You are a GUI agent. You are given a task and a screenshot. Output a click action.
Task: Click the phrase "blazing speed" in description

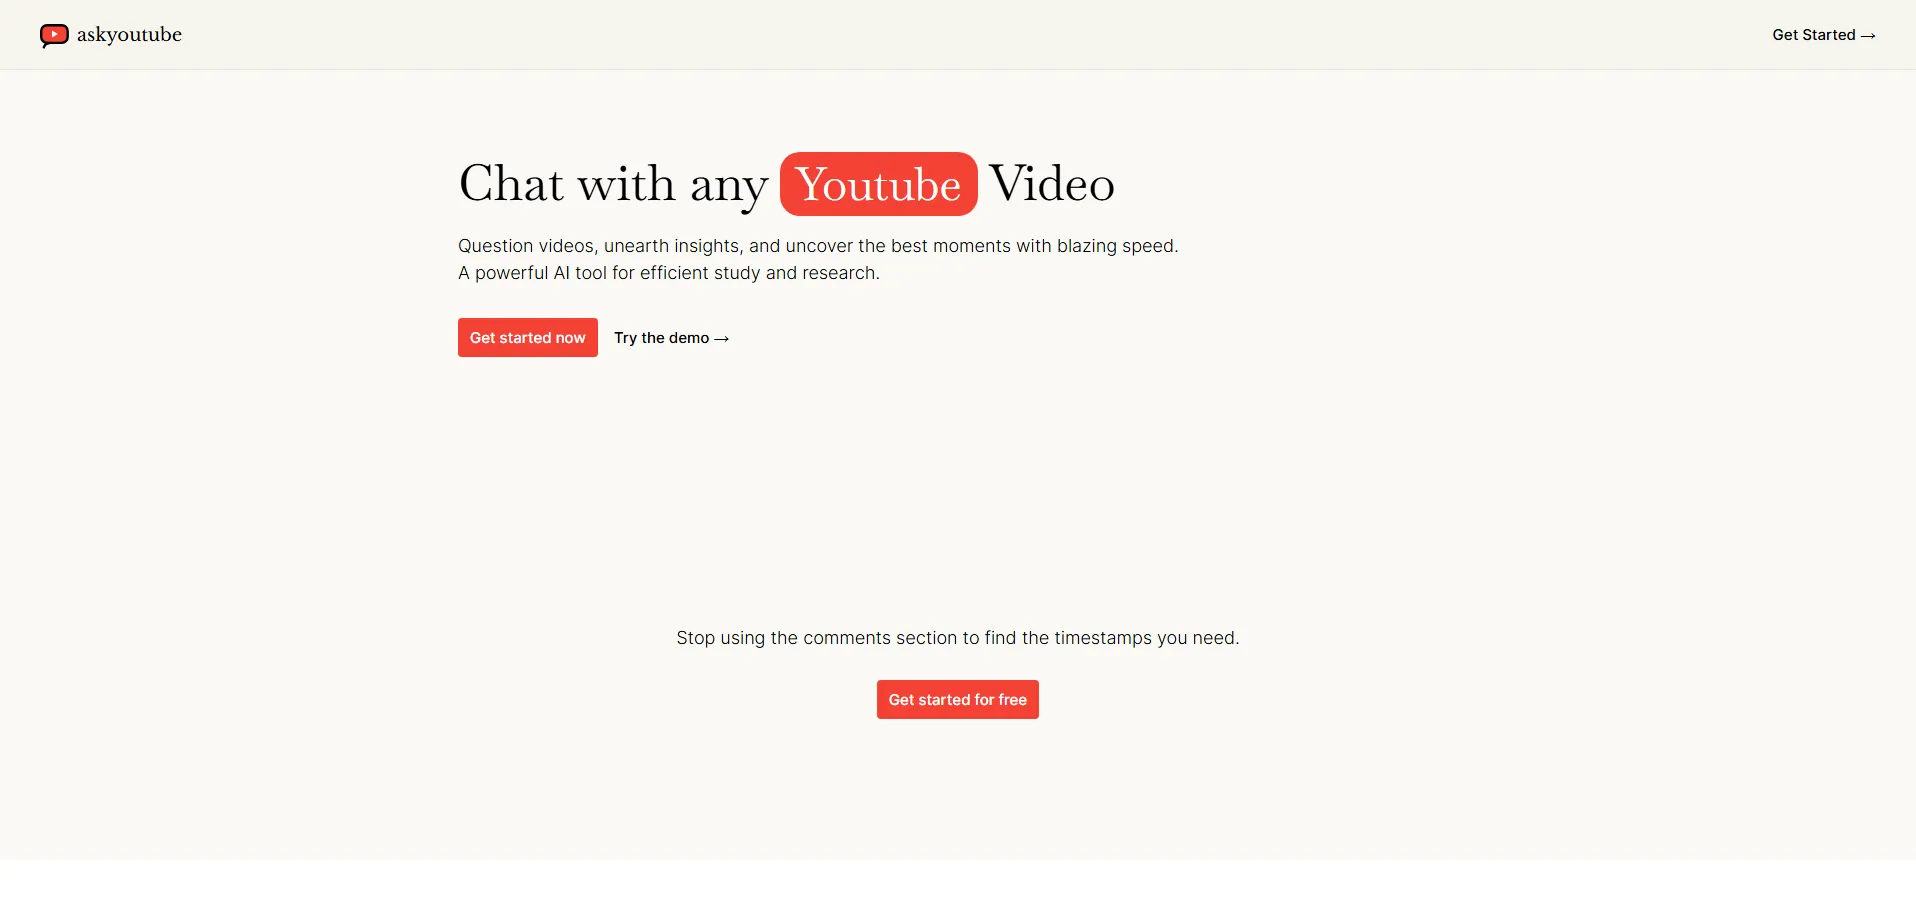[x=1116, y=246]
